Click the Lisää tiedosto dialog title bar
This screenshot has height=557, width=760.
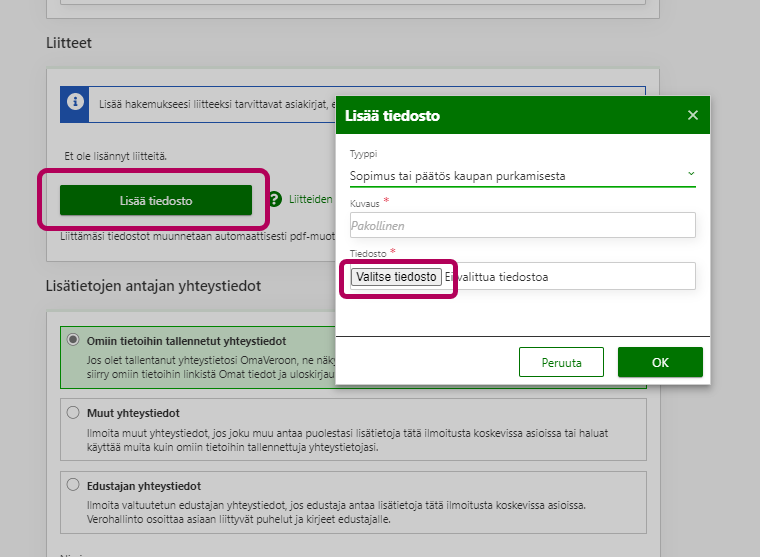pos(500,115)
